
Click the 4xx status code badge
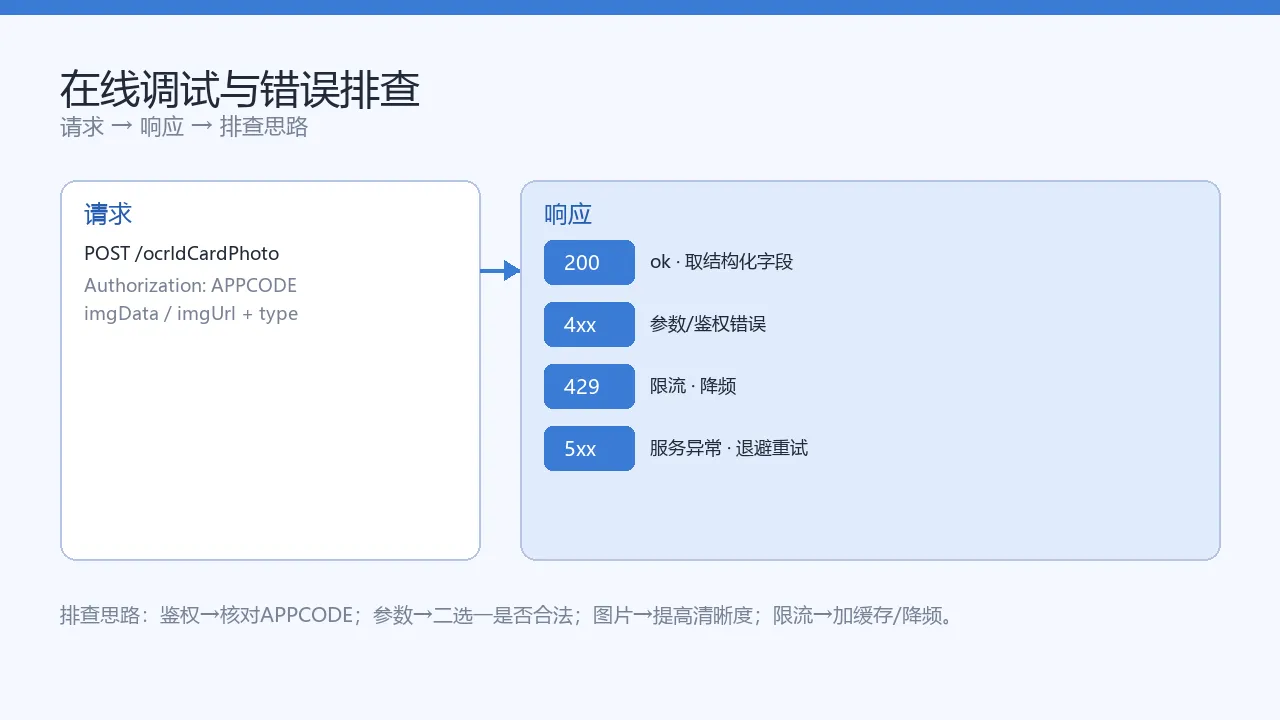pyautogui.click(x=589, y=324)
